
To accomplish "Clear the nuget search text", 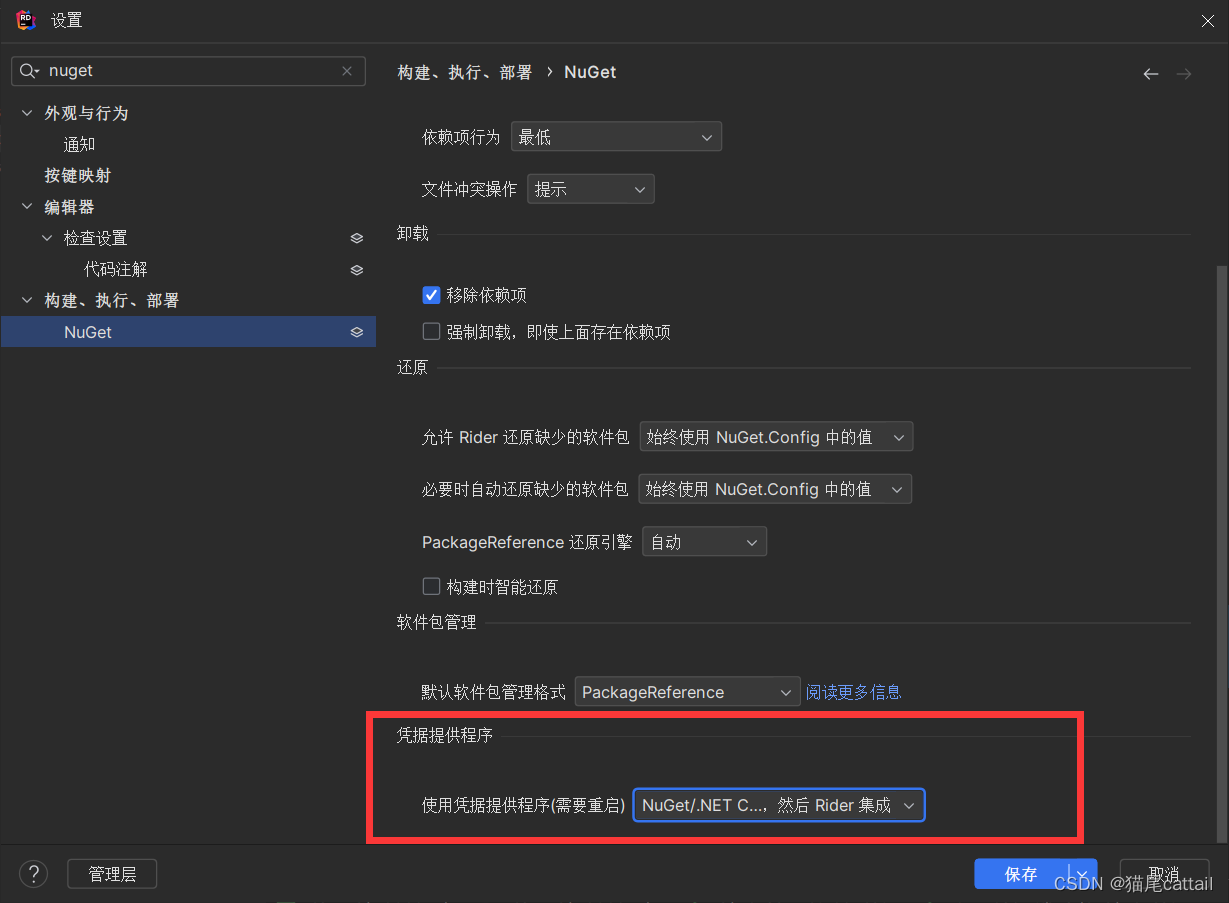I will (347, 71).
